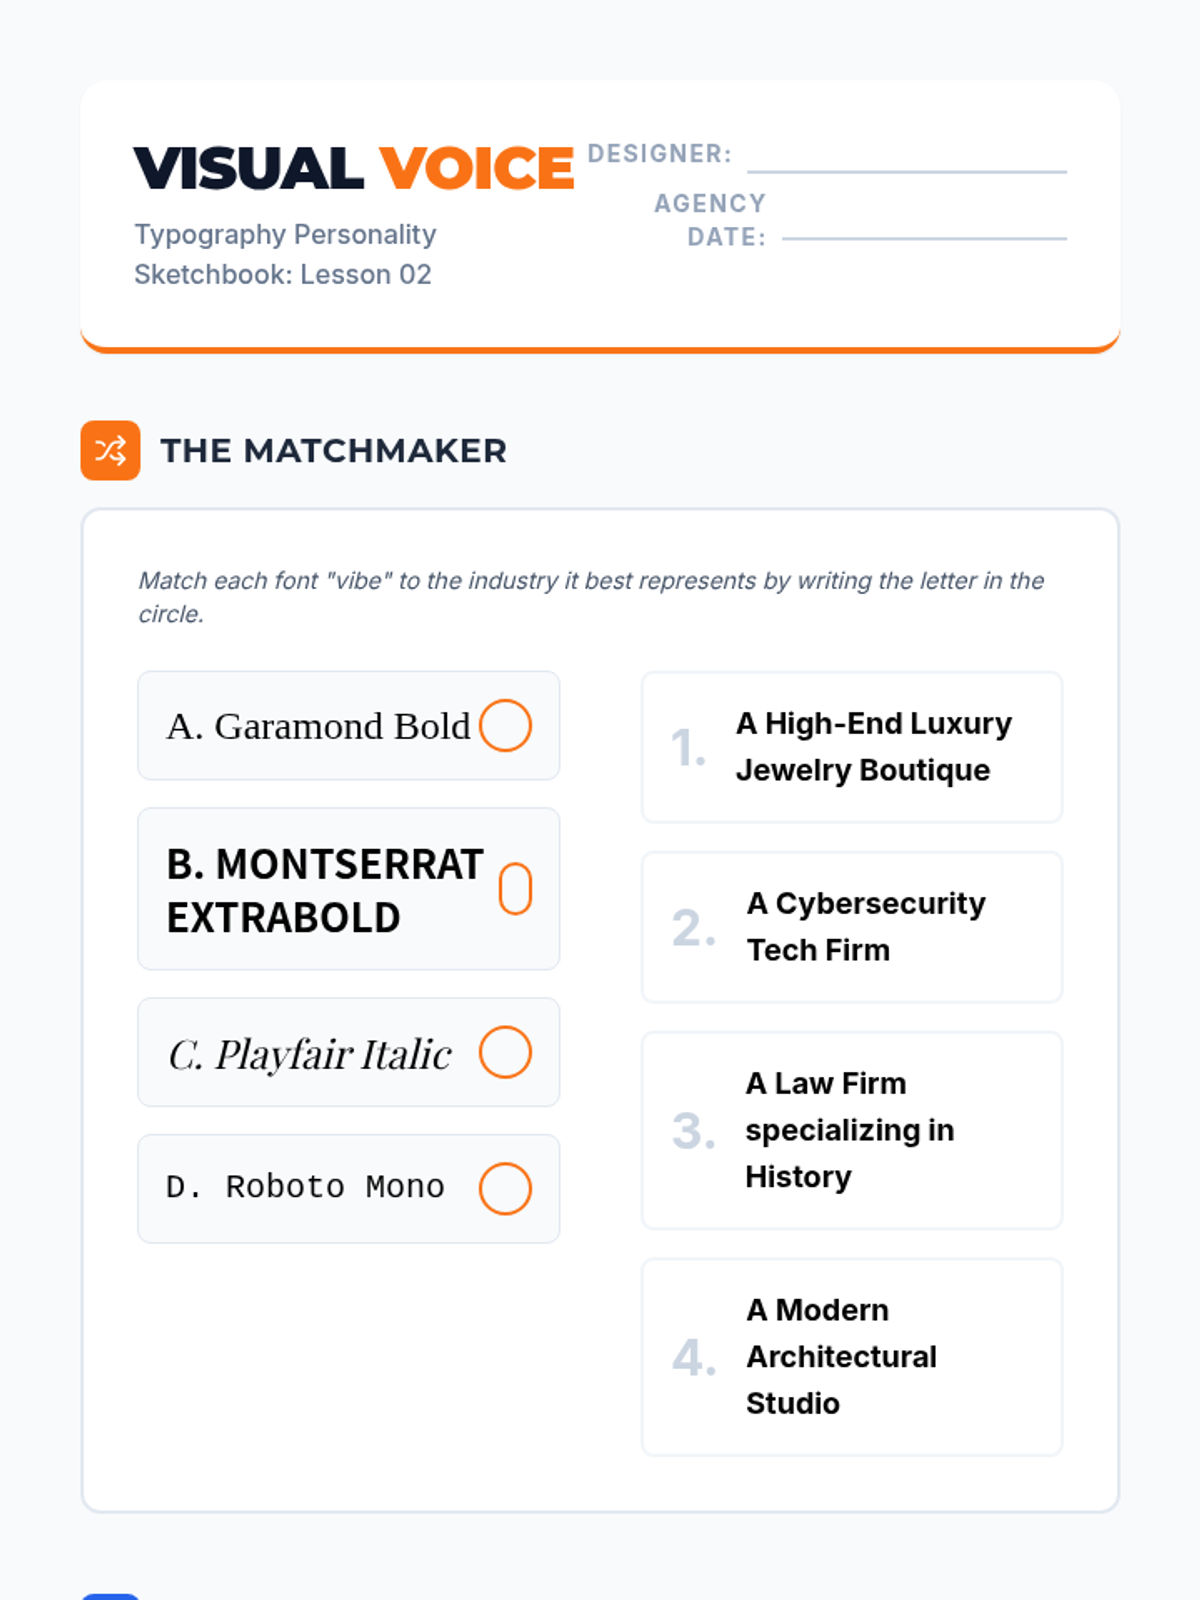Select the circle beside Montserrat Extrabold
Screen dimensions: 1200x1600
(x=515, y=889)
